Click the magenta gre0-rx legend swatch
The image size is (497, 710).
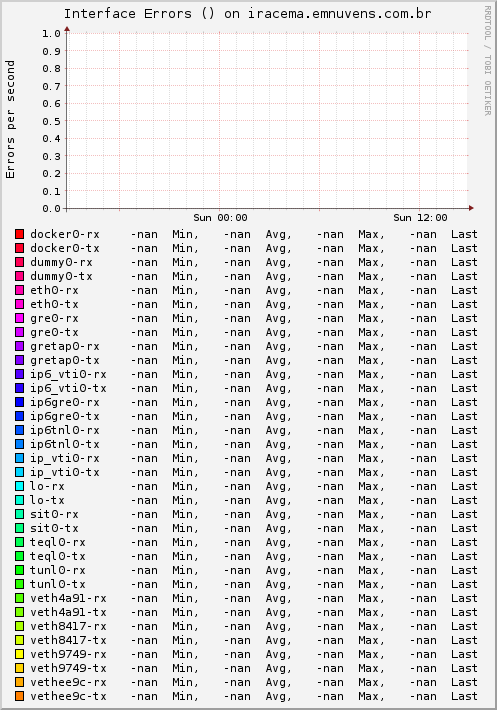point(19,318)
